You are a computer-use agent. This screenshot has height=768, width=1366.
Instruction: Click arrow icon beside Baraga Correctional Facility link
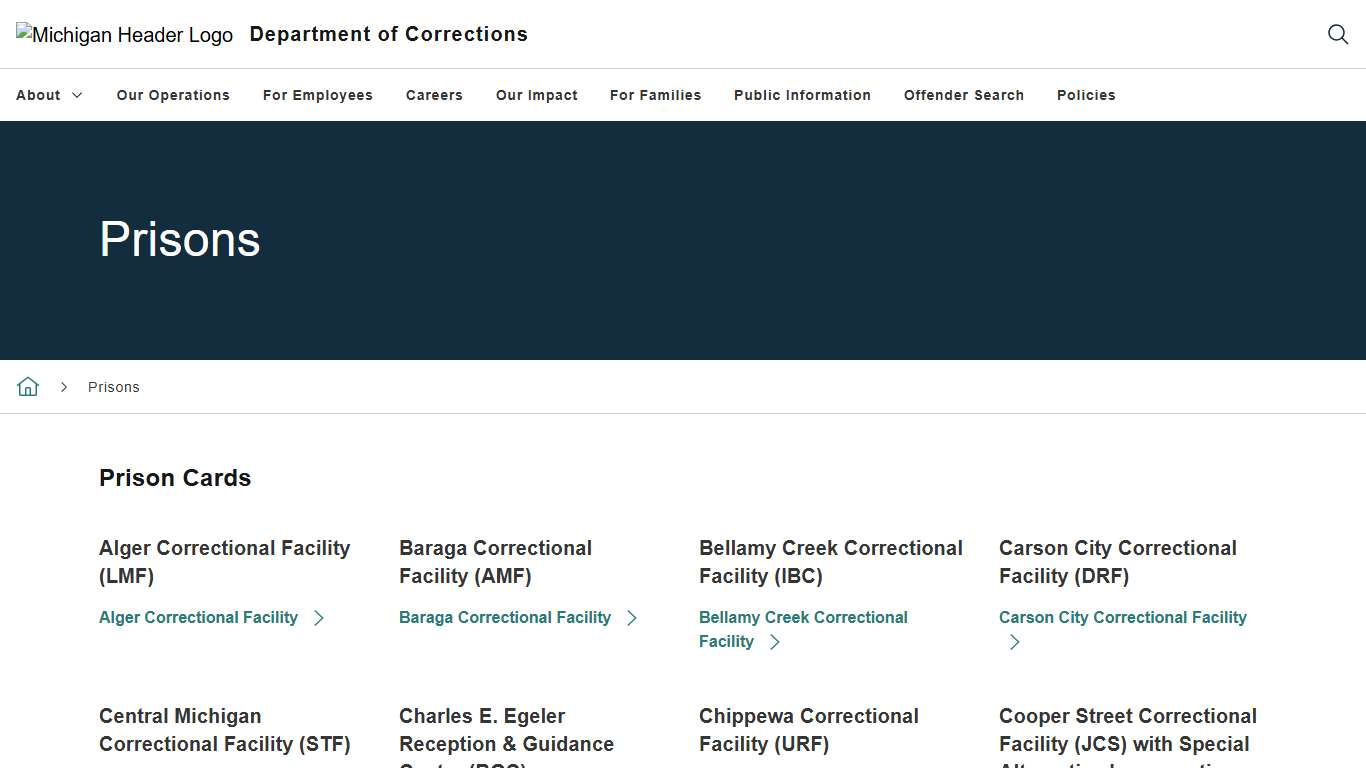click(x=632, y=618)
